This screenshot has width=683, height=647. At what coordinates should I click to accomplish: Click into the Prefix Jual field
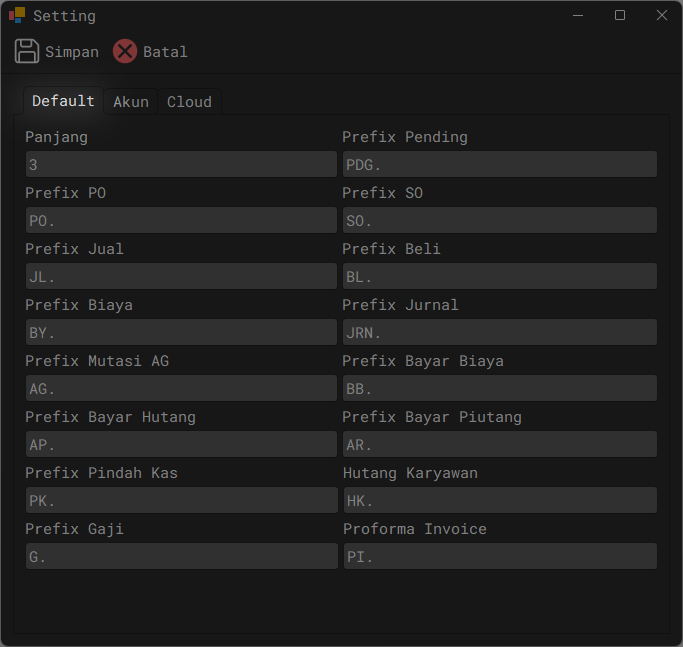pyautogui.click(x=181, y=276)
